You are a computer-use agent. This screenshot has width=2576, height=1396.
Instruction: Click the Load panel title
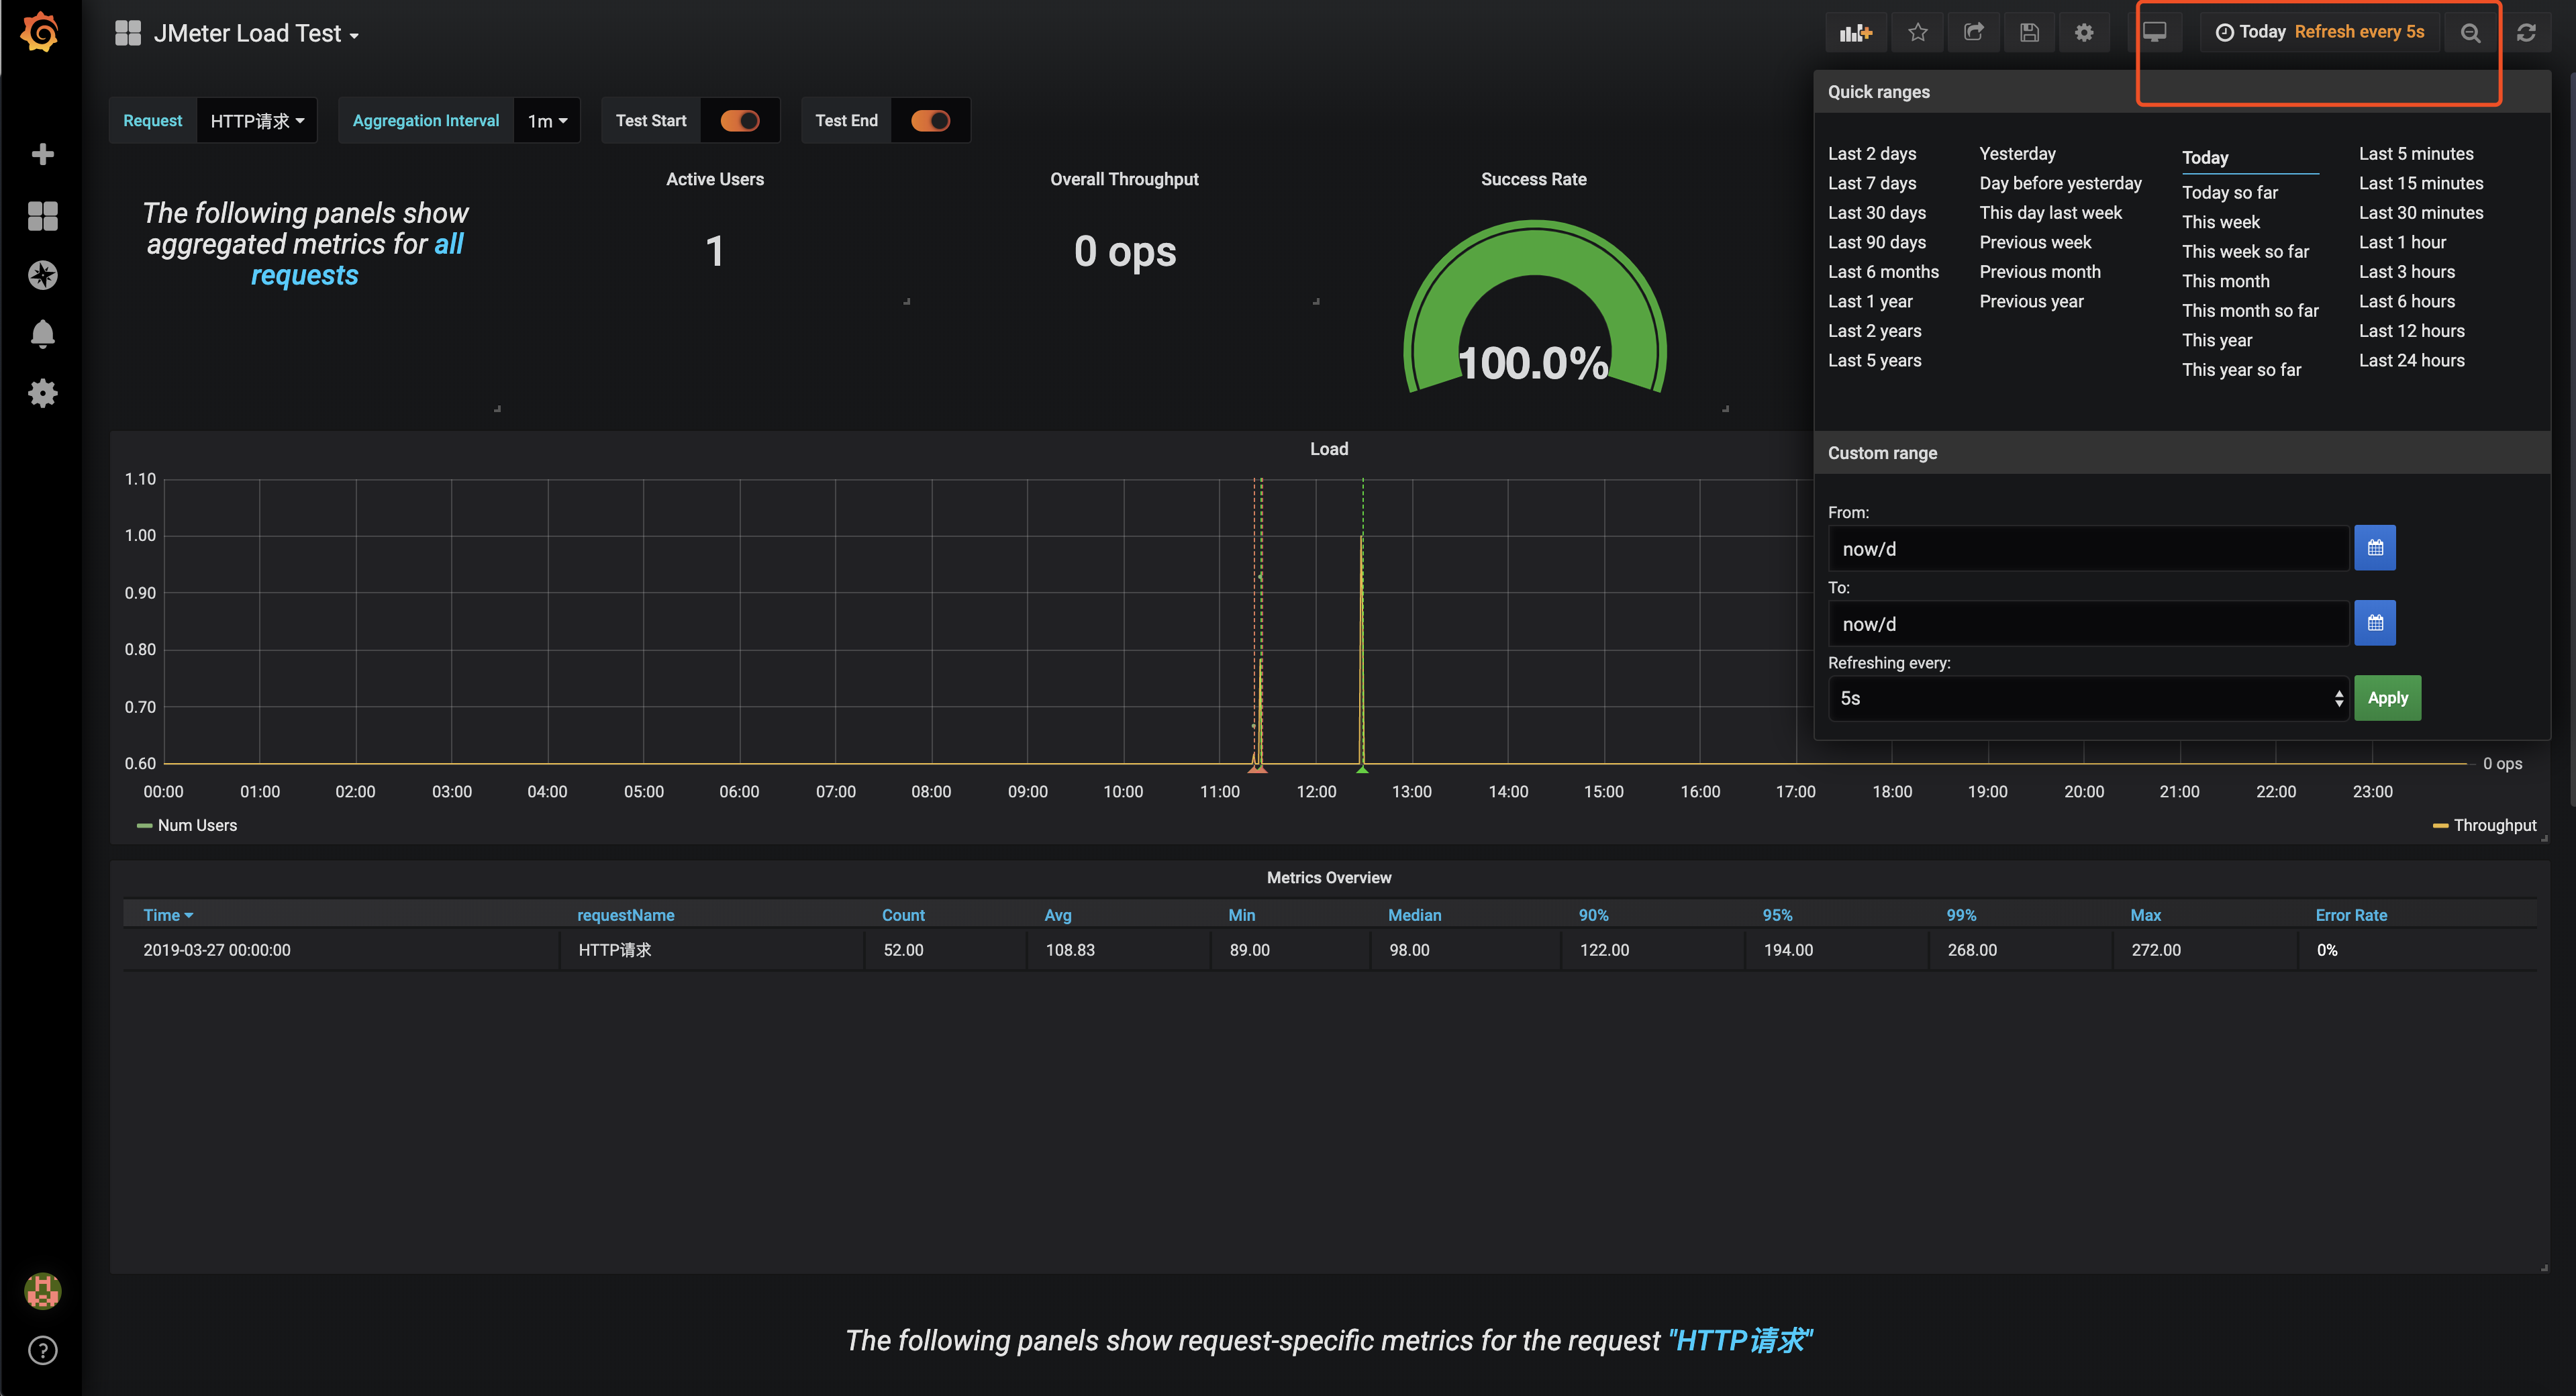(x=1329, y=449)
